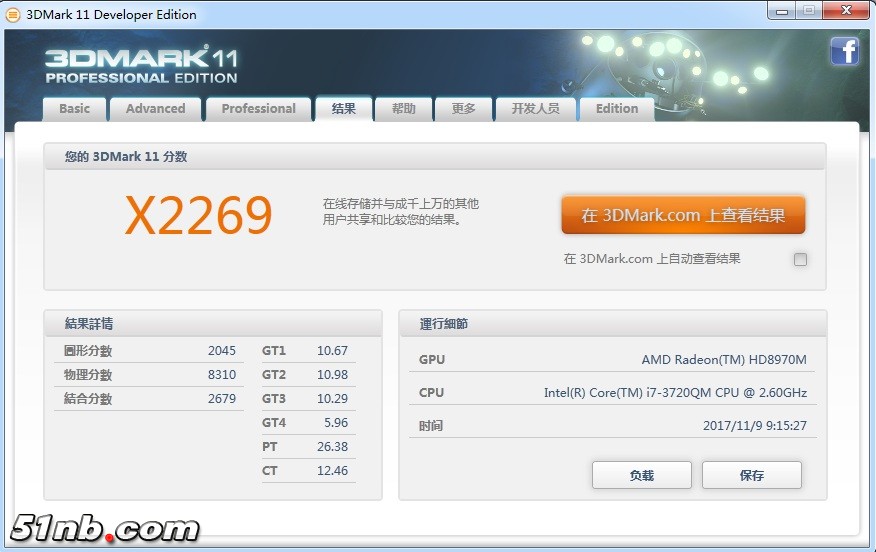The height and width of the screenshot is (552, 876).
Task: Click the window title 3DMark 11 Developer Edition
Action: [111, 15]
